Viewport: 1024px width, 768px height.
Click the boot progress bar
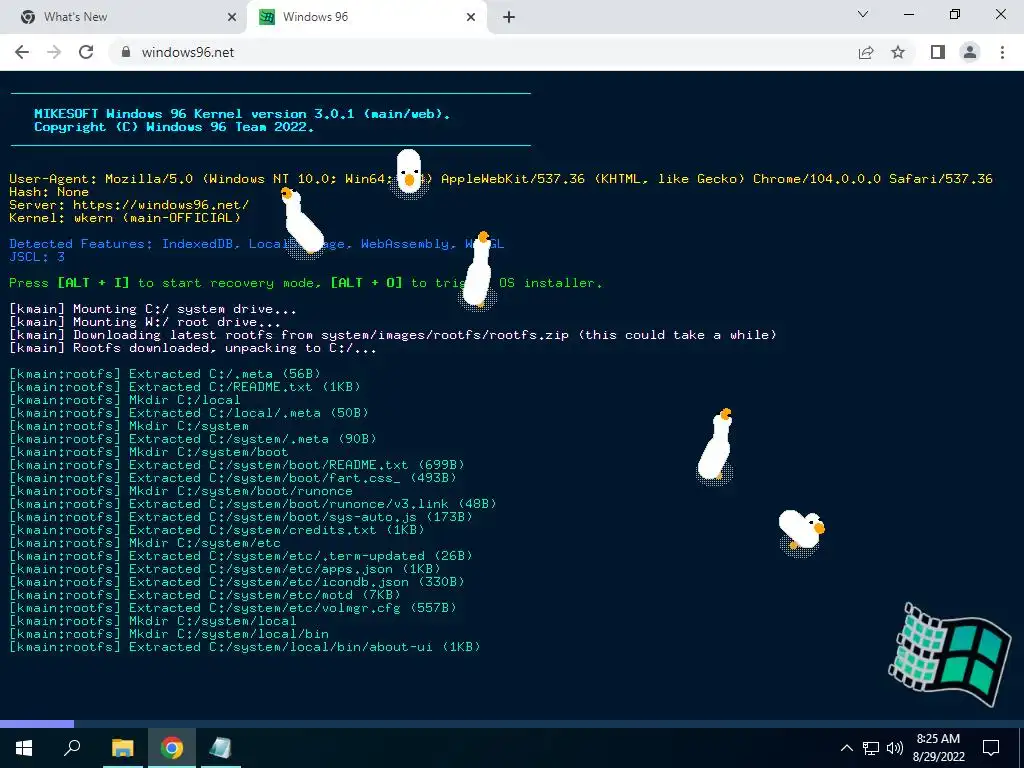pos(512,724)
